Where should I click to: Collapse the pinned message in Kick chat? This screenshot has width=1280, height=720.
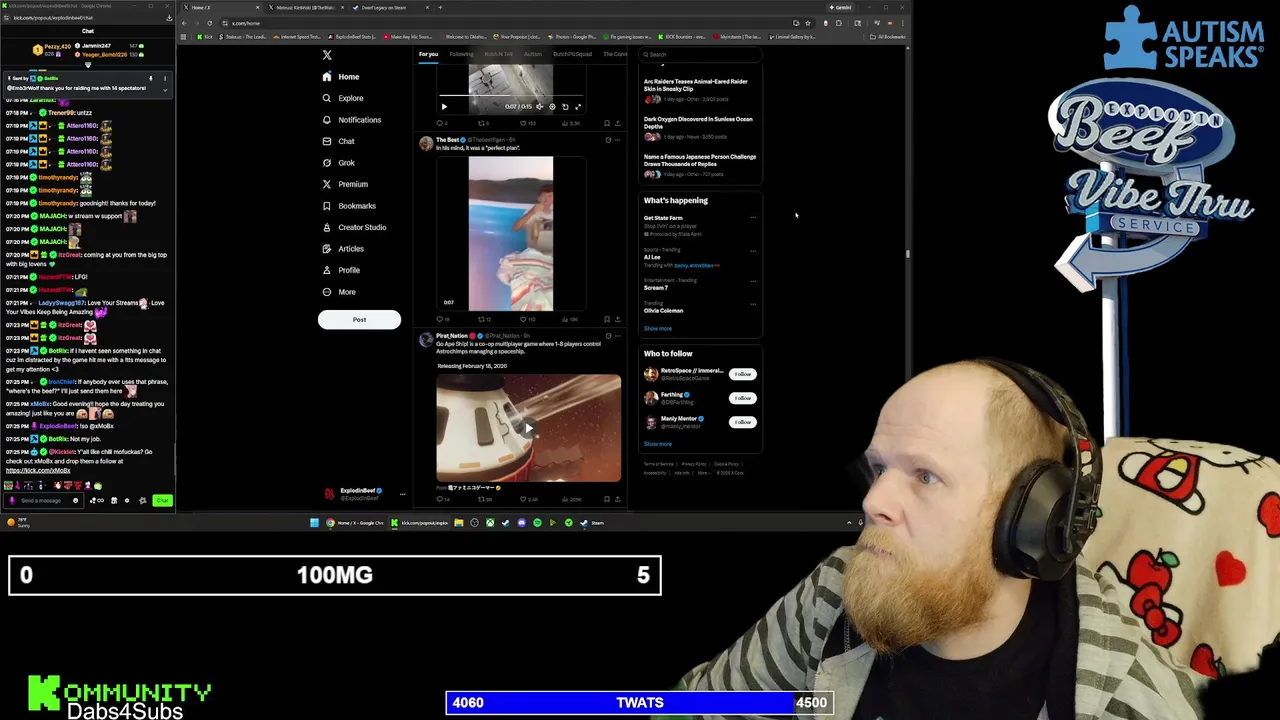pyautogui.click(x=165, y=90)
